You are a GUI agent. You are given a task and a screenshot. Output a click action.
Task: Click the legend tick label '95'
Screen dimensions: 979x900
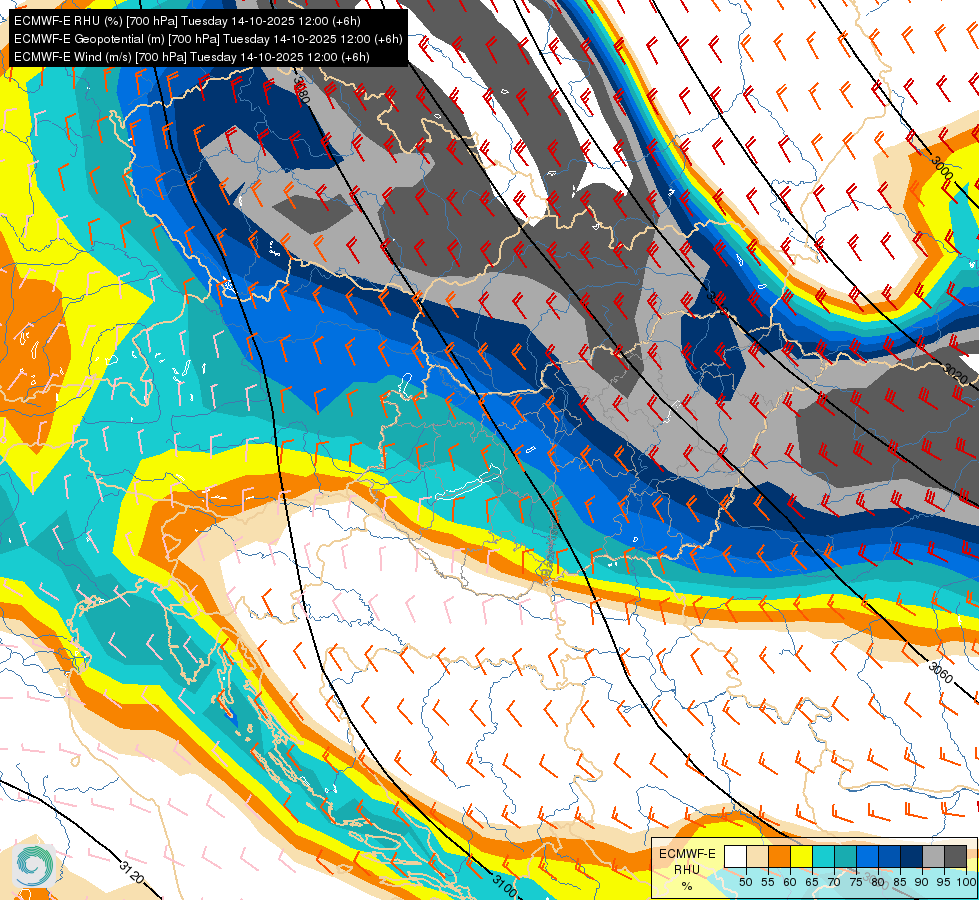pos(944,882)
